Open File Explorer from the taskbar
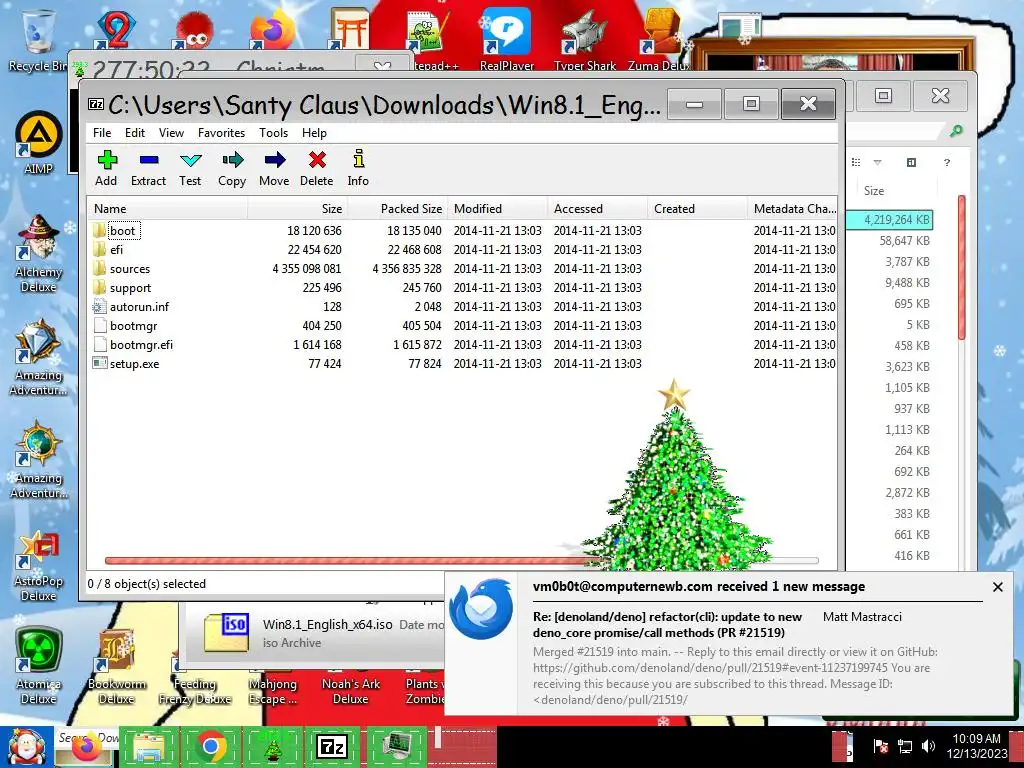The height and width of the screenshot is (768, 1024). 148,746
